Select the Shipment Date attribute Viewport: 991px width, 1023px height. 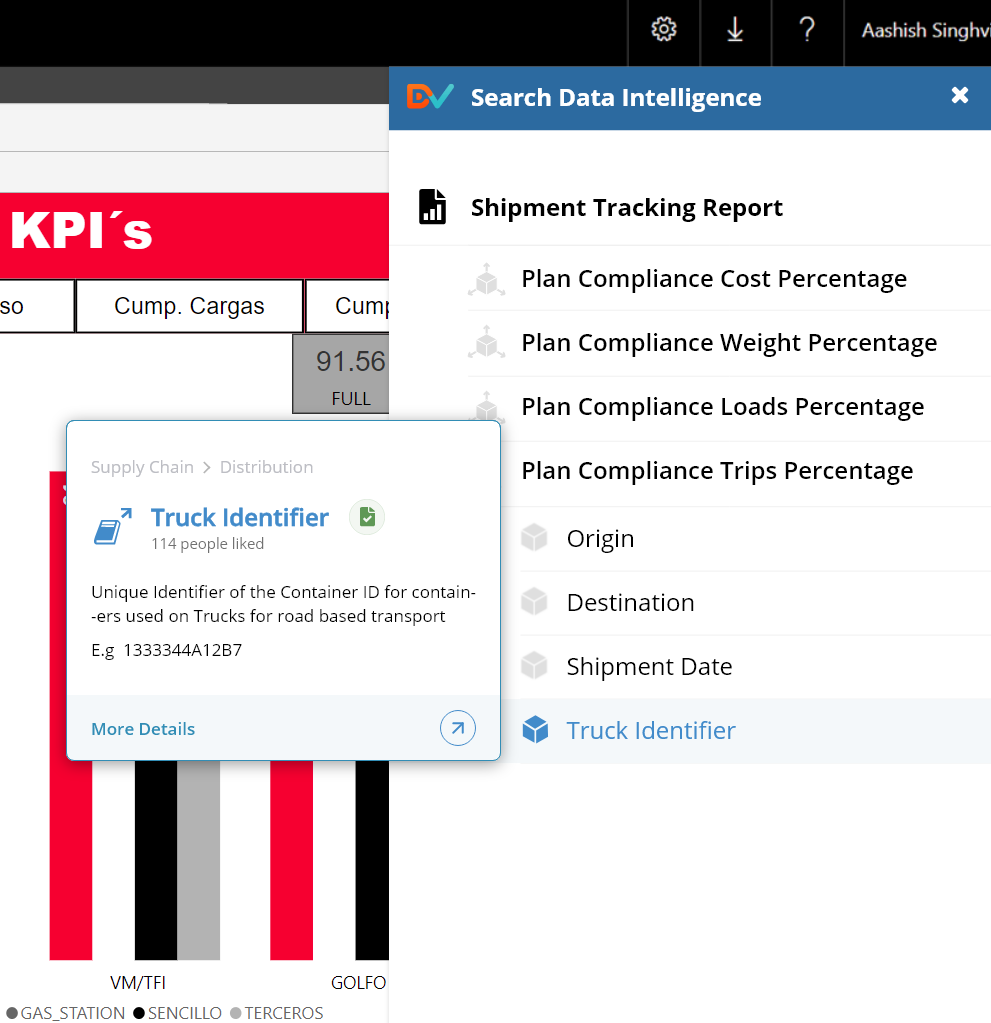(x=649, y=667)
